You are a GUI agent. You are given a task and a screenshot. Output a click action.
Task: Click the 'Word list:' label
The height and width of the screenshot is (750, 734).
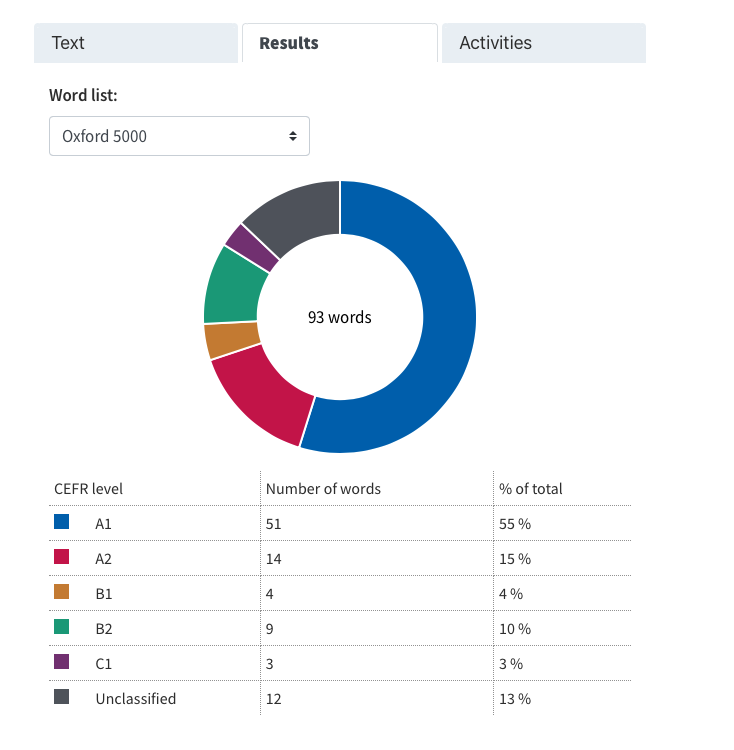83,95
